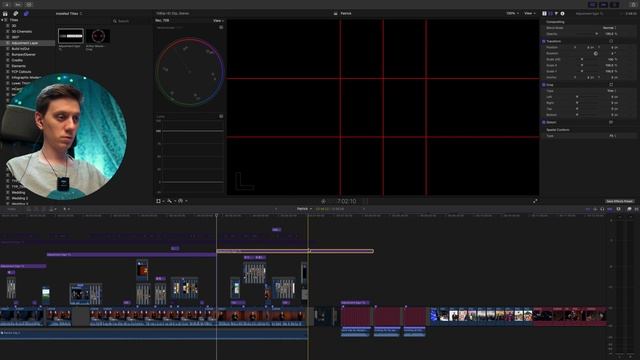Open the Effects browser icon

[x=629, y=209]
